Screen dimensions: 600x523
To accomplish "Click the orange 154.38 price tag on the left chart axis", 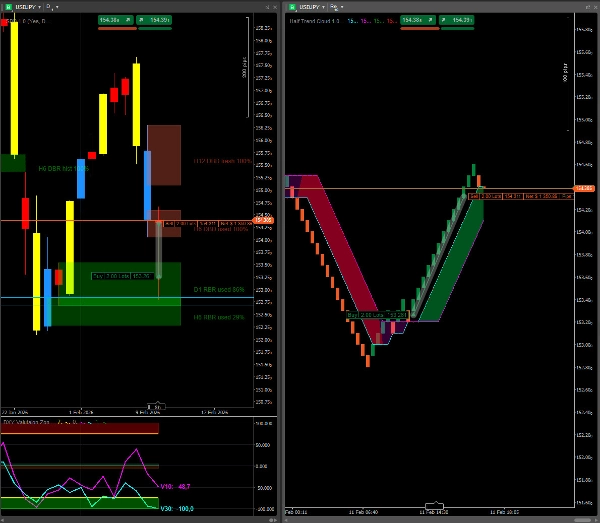I will [263, 220].
